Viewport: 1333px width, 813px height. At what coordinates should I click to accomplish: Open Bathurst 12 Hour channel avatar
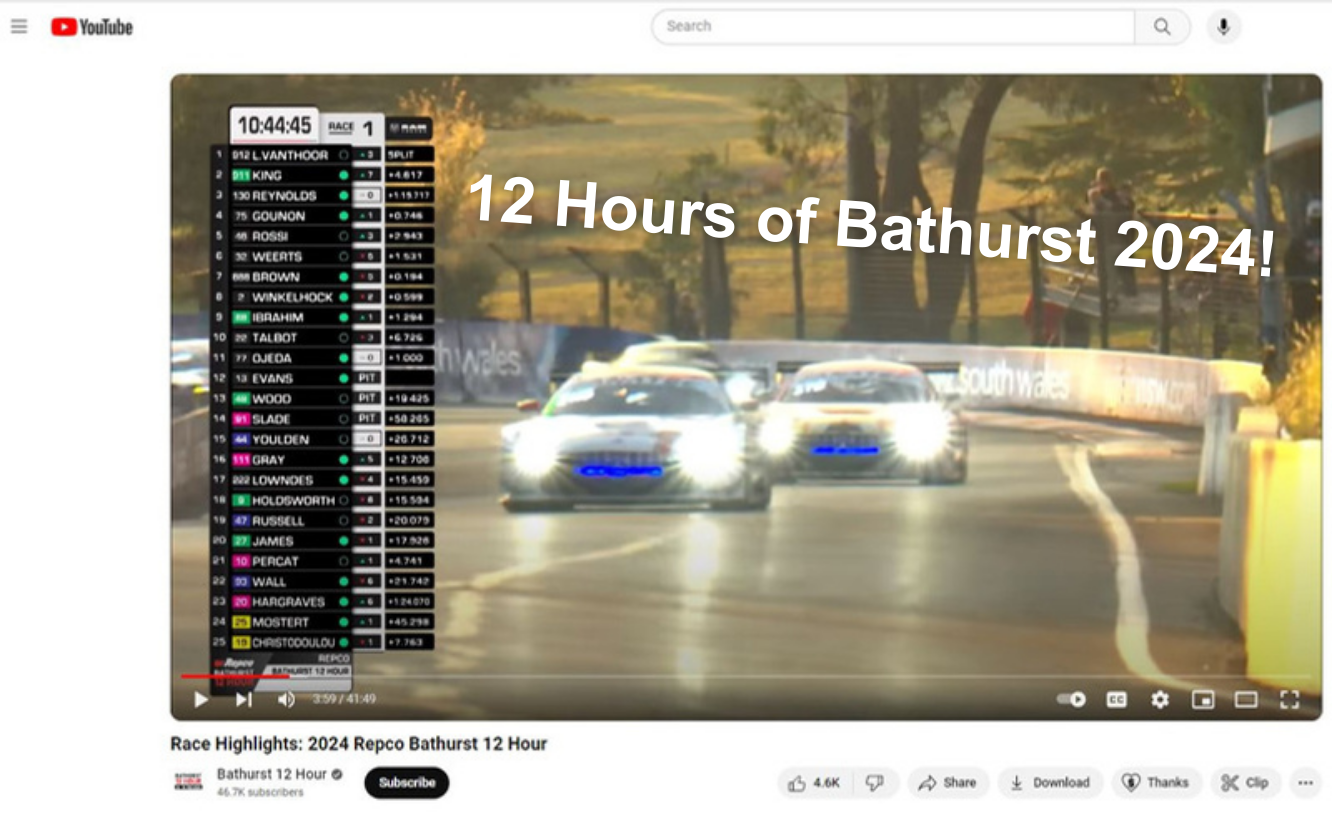coord(188,782)
